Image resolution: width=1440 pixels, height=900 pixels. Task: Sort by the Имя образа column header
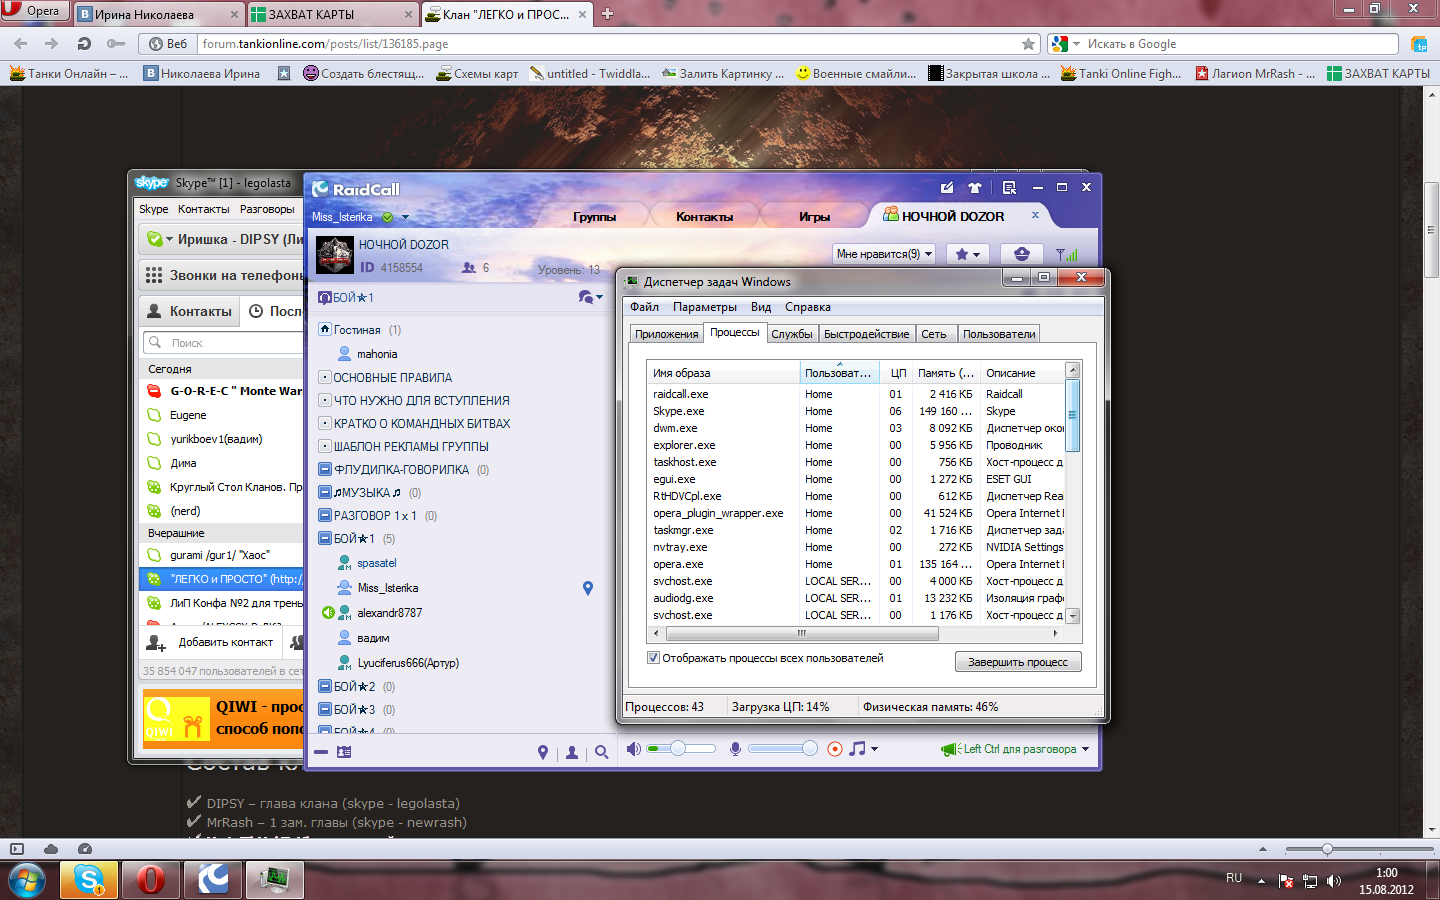pos(724,373)
